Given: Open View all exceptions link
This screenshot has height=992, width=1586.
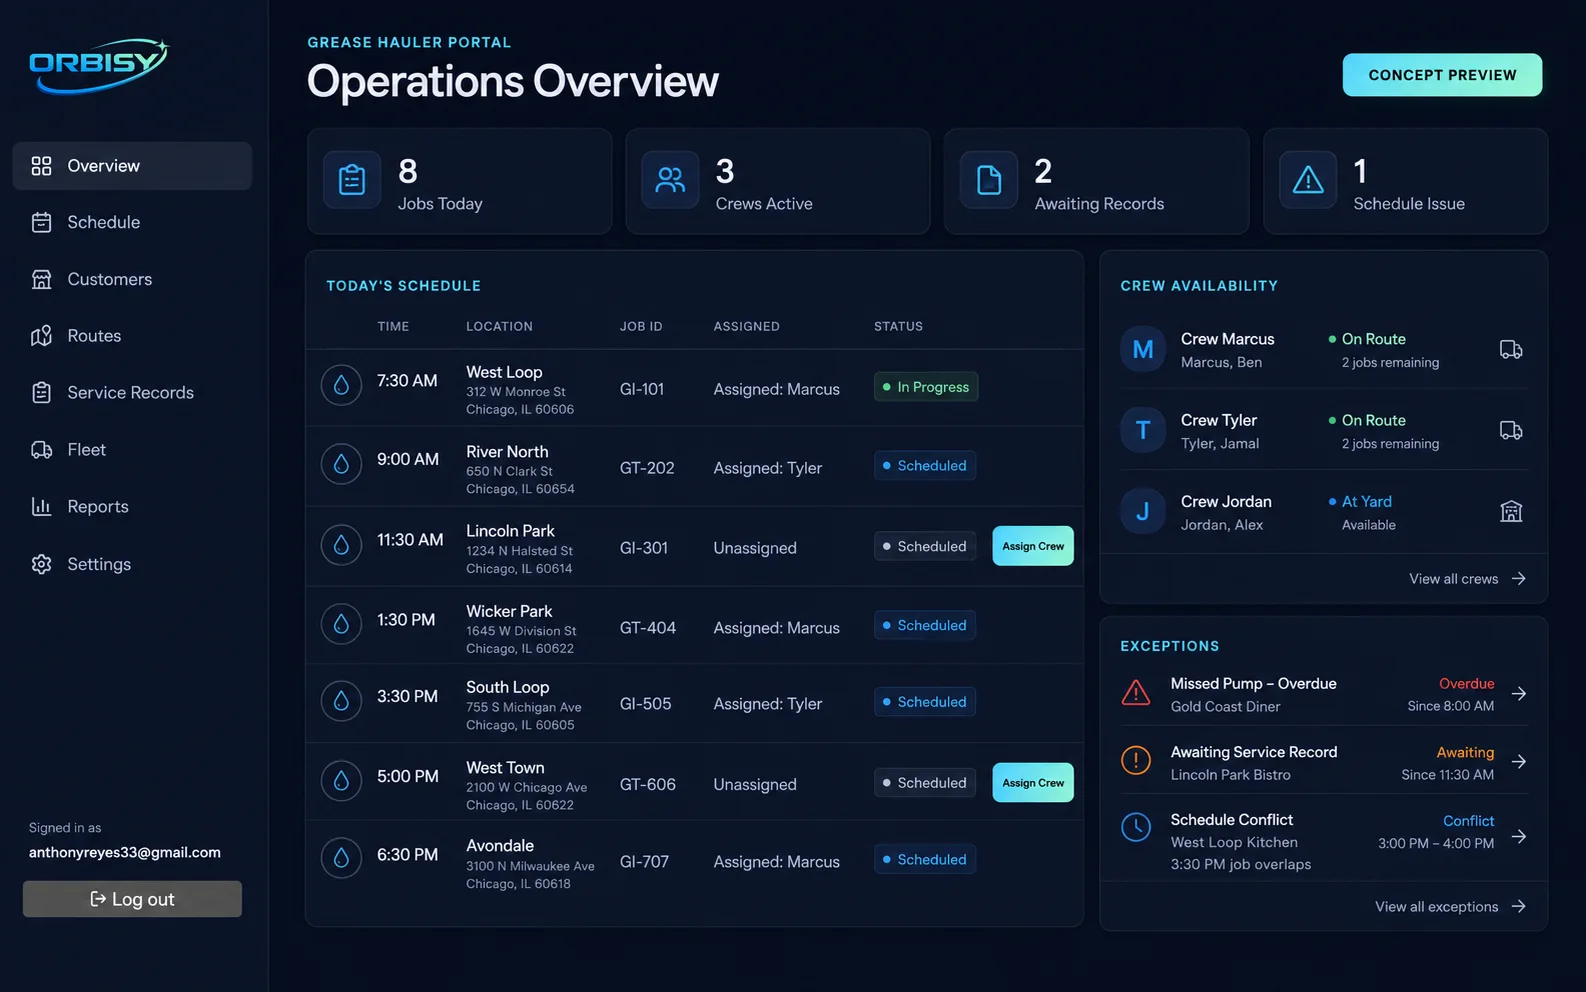Looking at the screenshot, I should pyautogui.click(x=1450, y=907).
